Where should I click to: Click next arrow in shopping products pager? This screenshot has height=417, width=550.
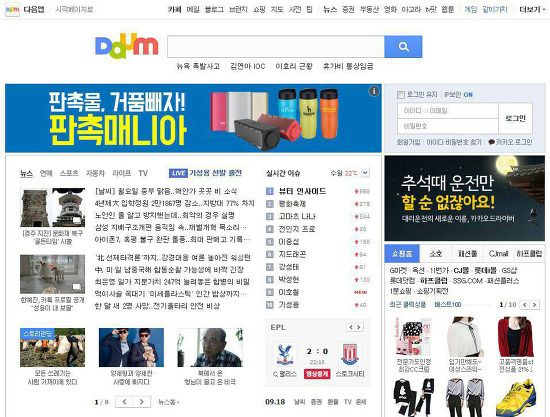tap(534, 305)
